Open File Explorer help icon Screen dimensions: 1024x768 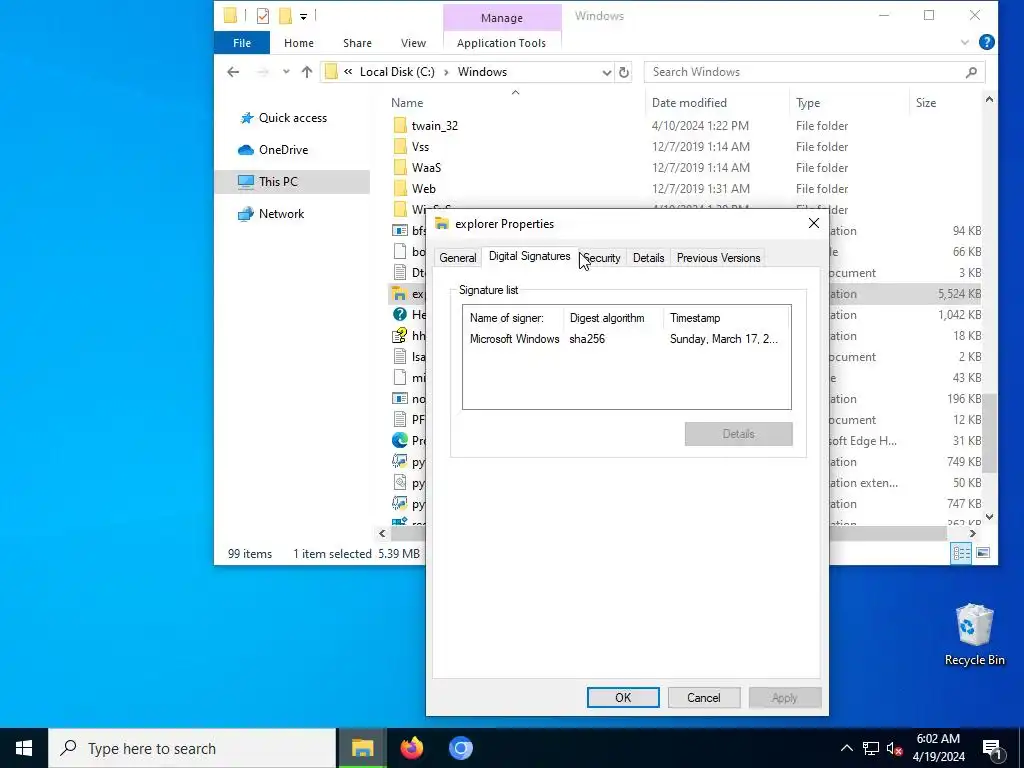(986, 42)
